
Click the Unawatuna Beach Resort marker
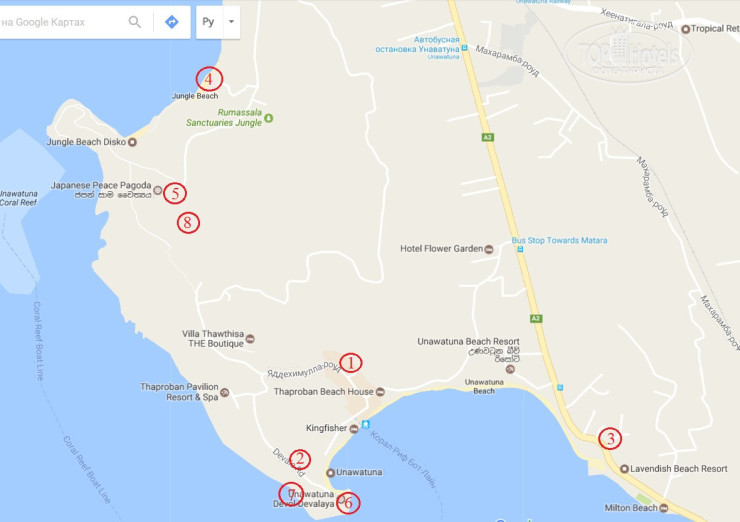click(510, 369)
